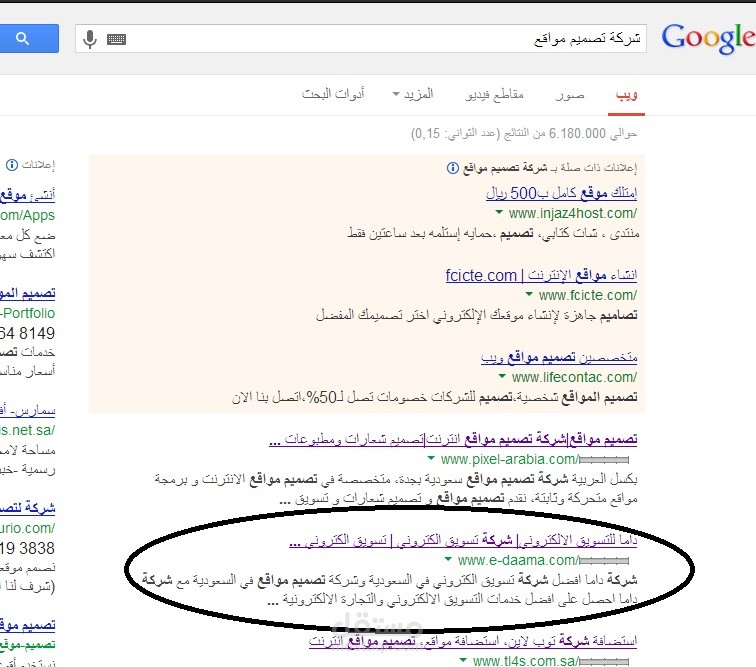Open the pixel-arabia result title link

(x=453, y=439)
